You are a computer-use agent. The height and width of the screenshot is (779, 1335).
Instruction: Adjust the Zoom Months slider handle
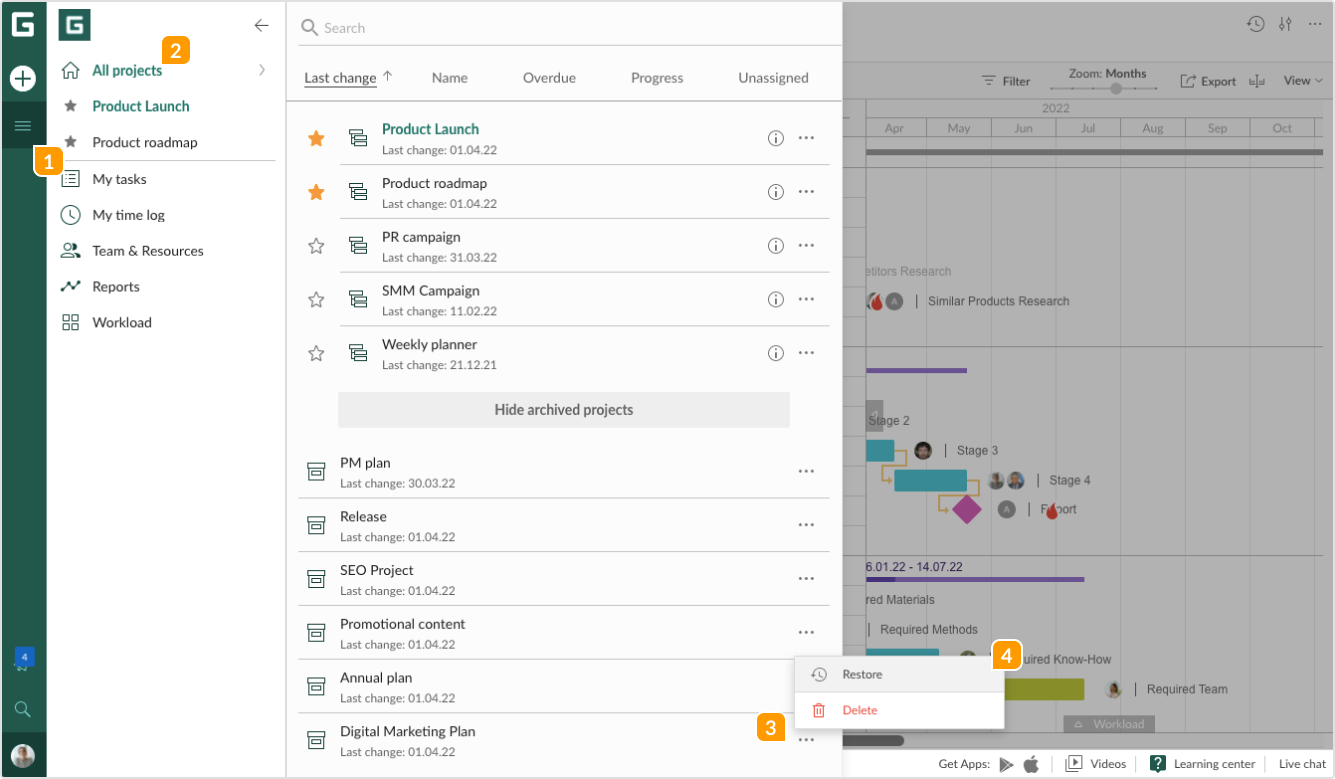[1116, 88]
